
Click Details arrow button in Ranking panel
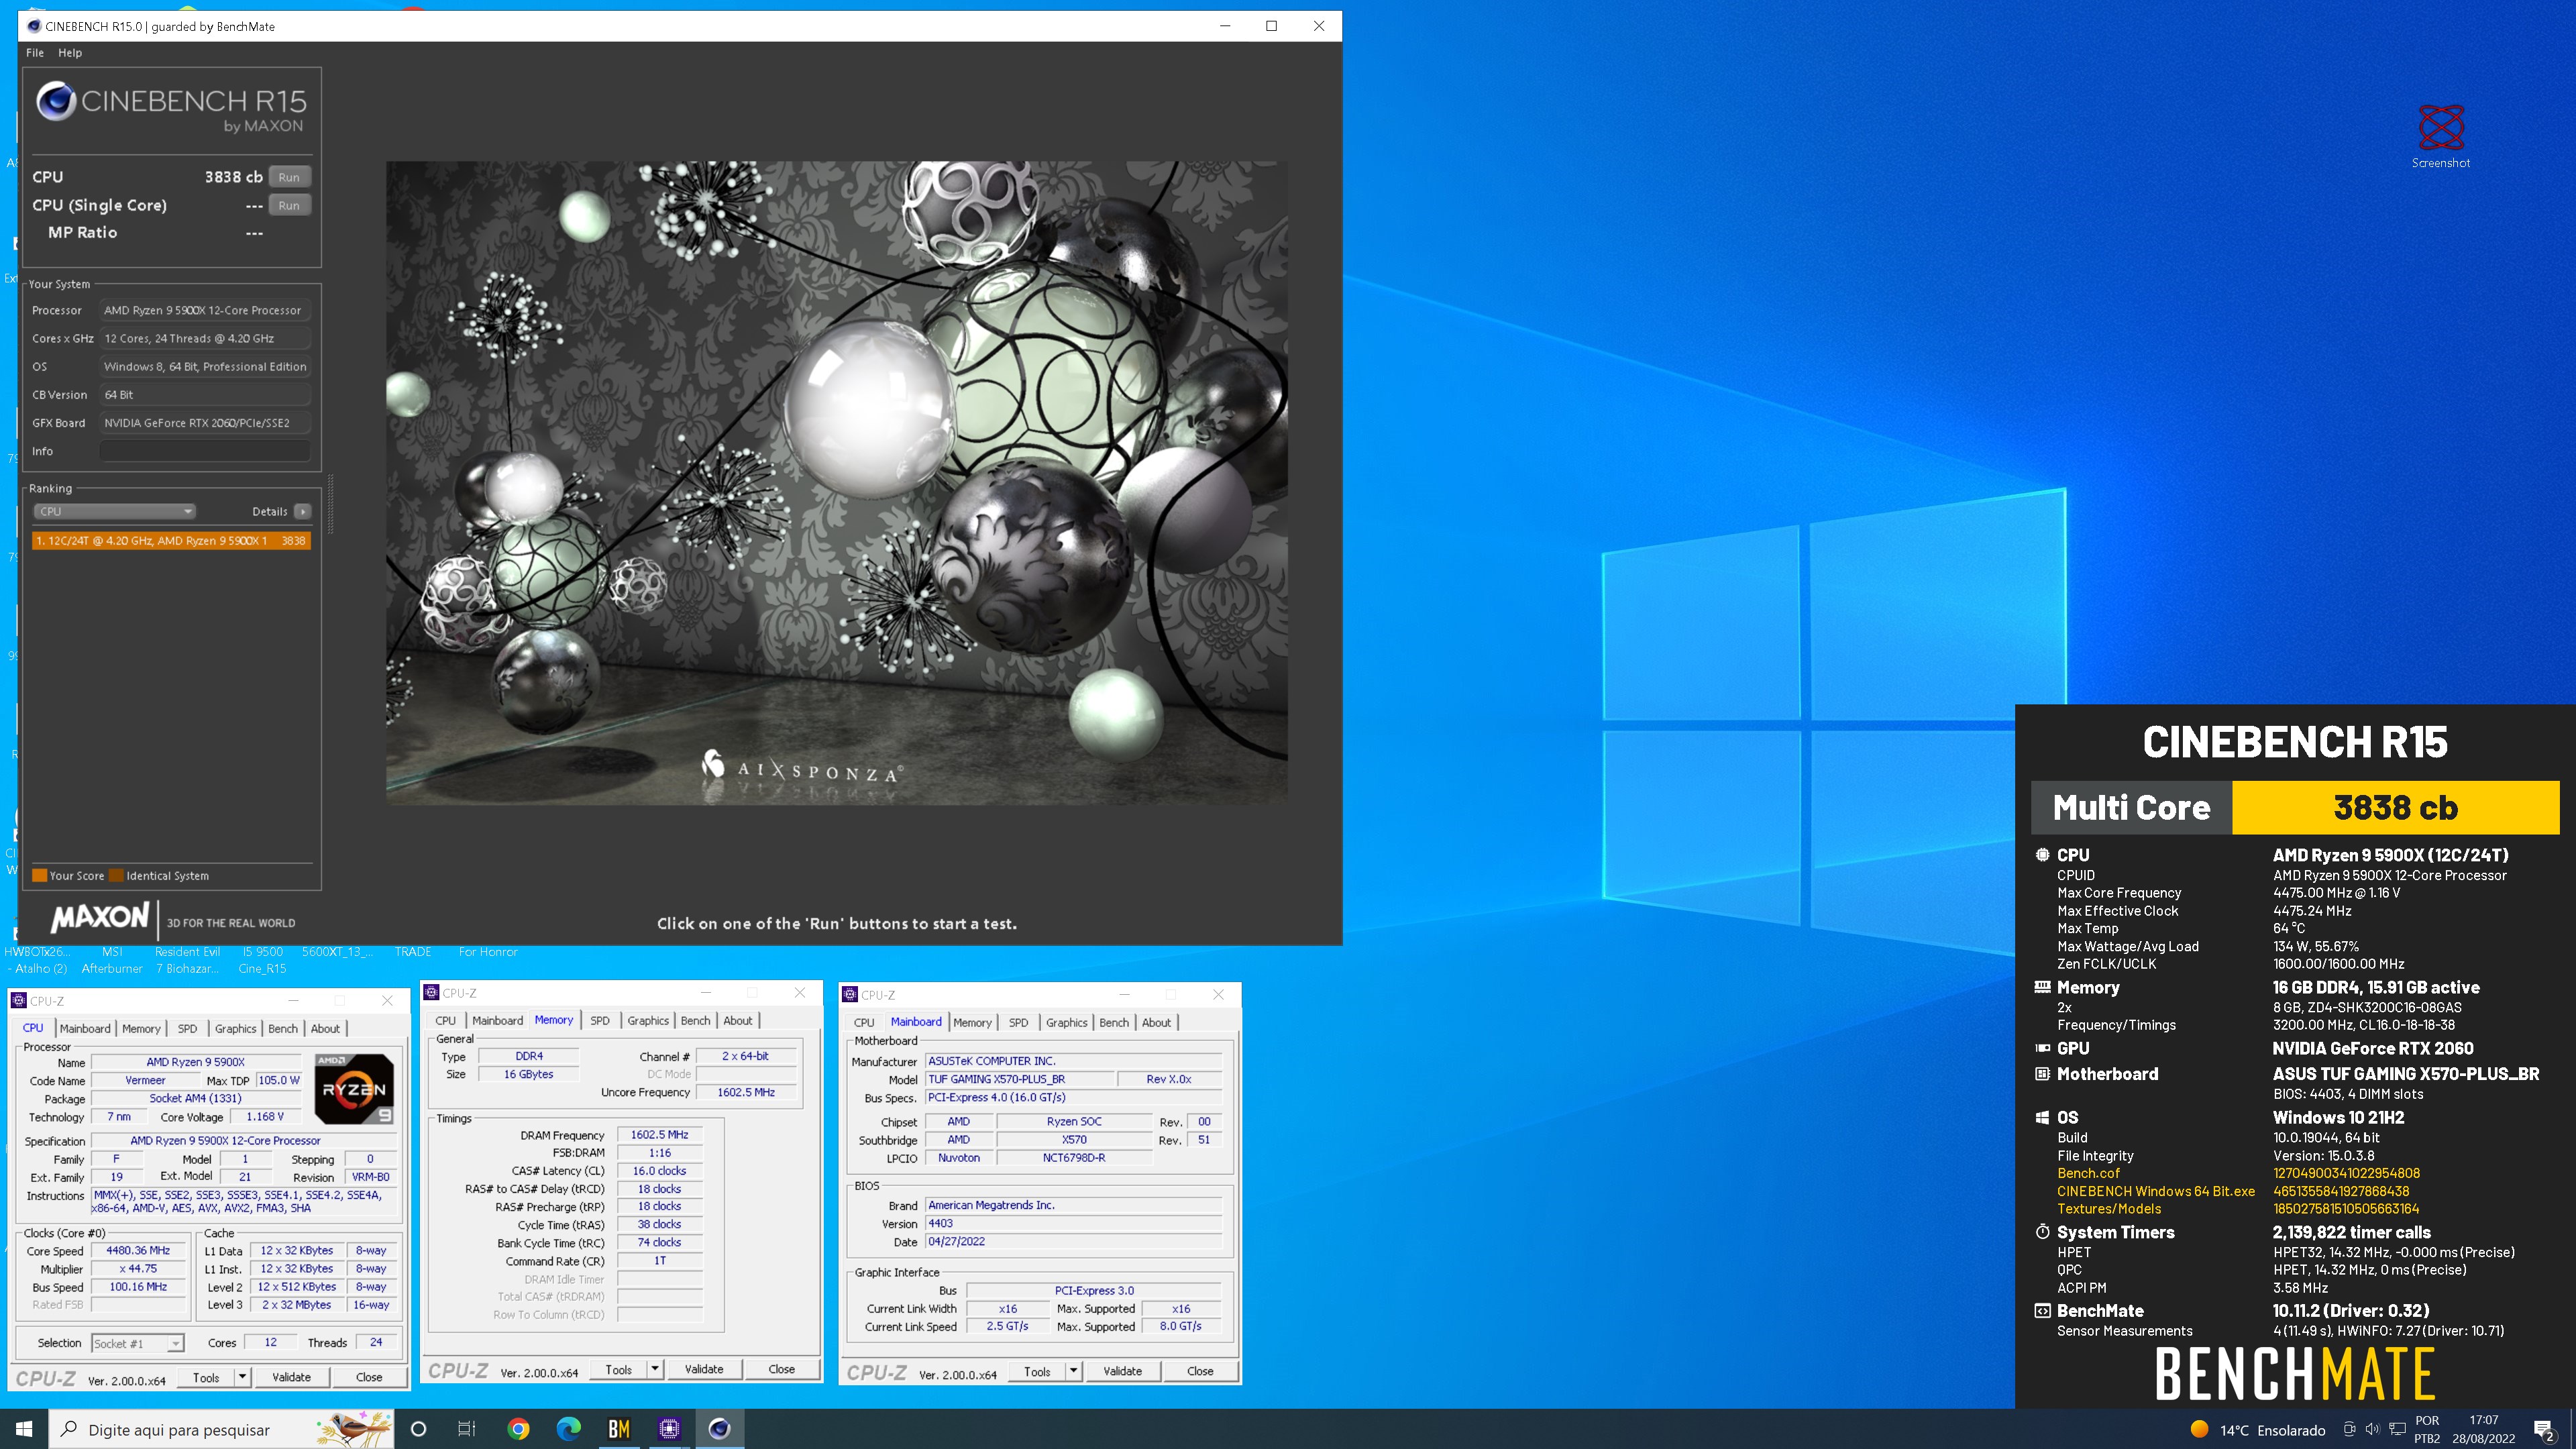pos(303,511)
